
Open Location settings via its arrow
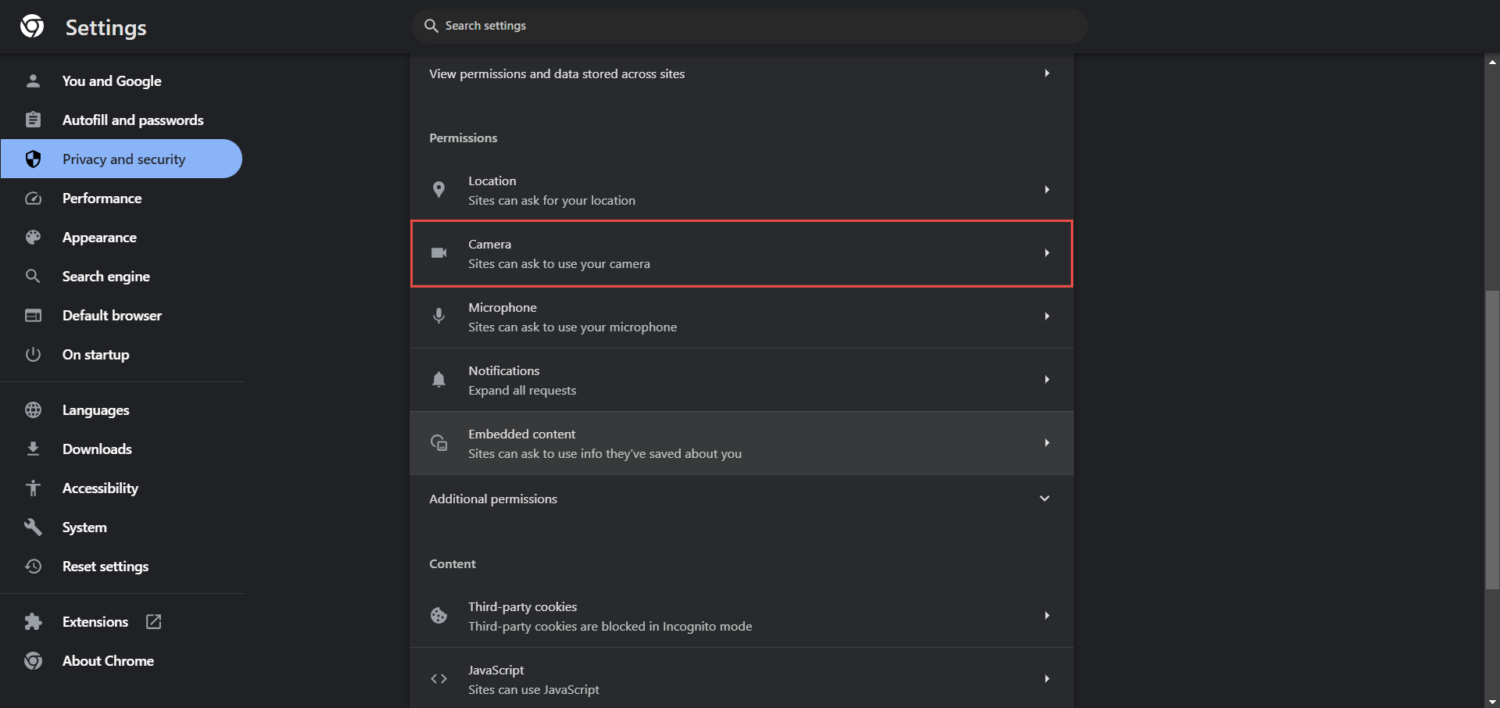tap(1047, 190)
